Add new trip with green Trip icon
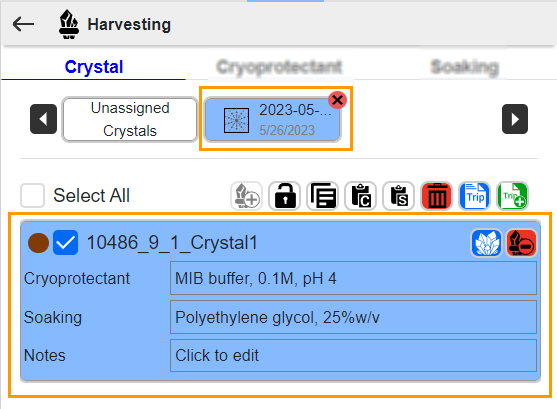This screenshot has width=557, height=409. [513, 196]
